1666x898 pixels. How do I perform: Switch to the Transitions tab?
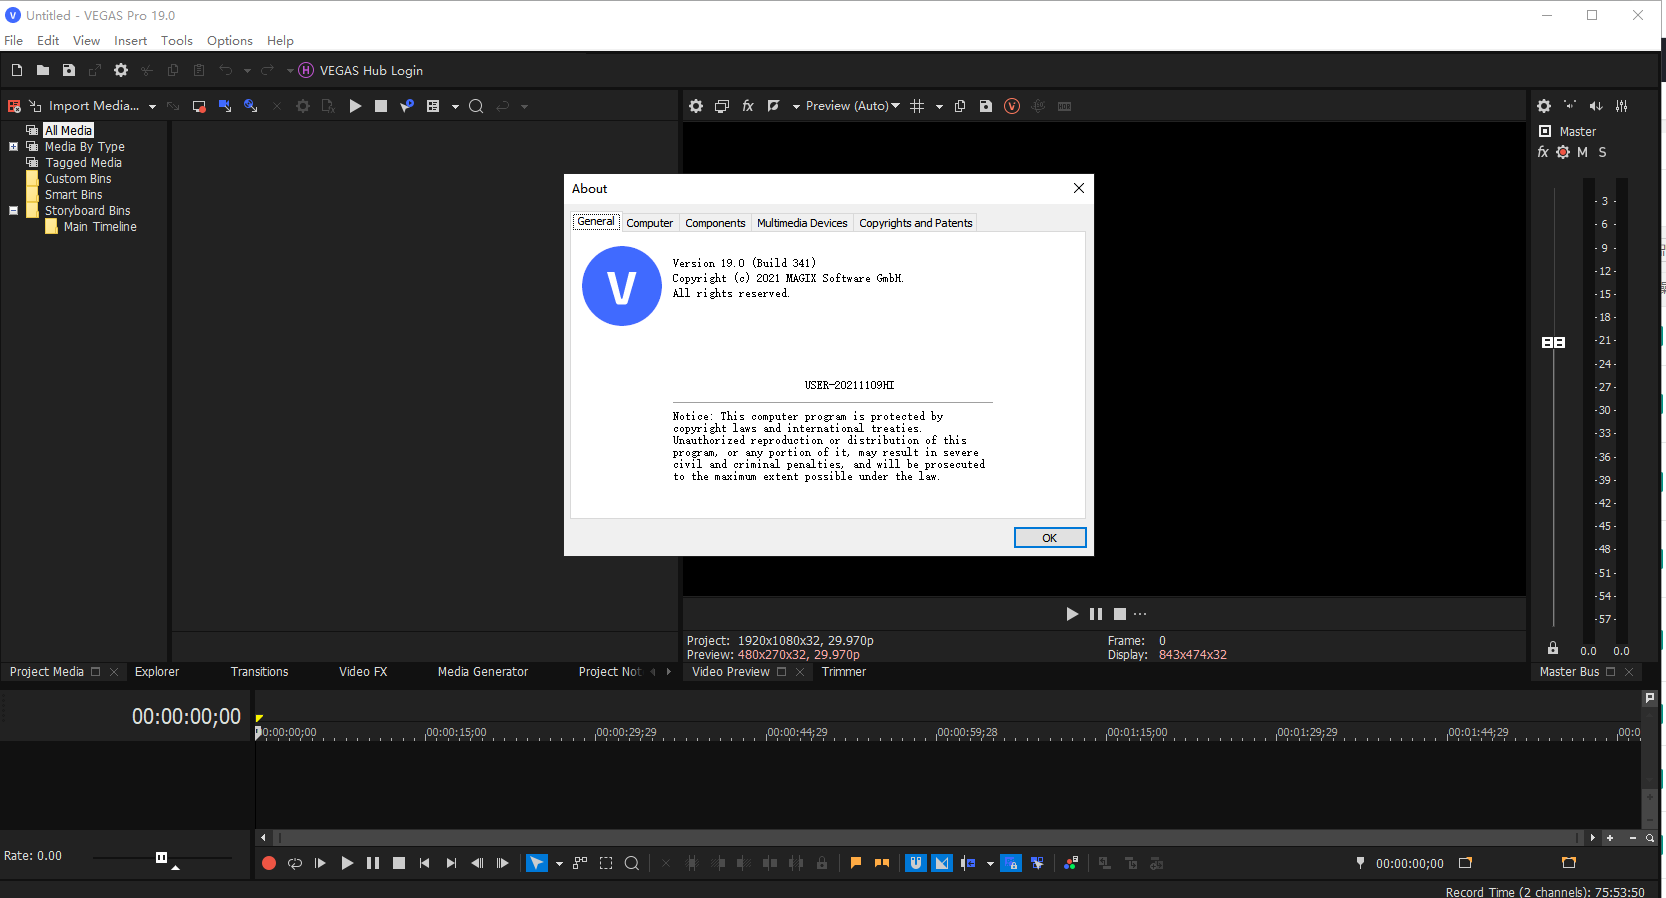259,672
